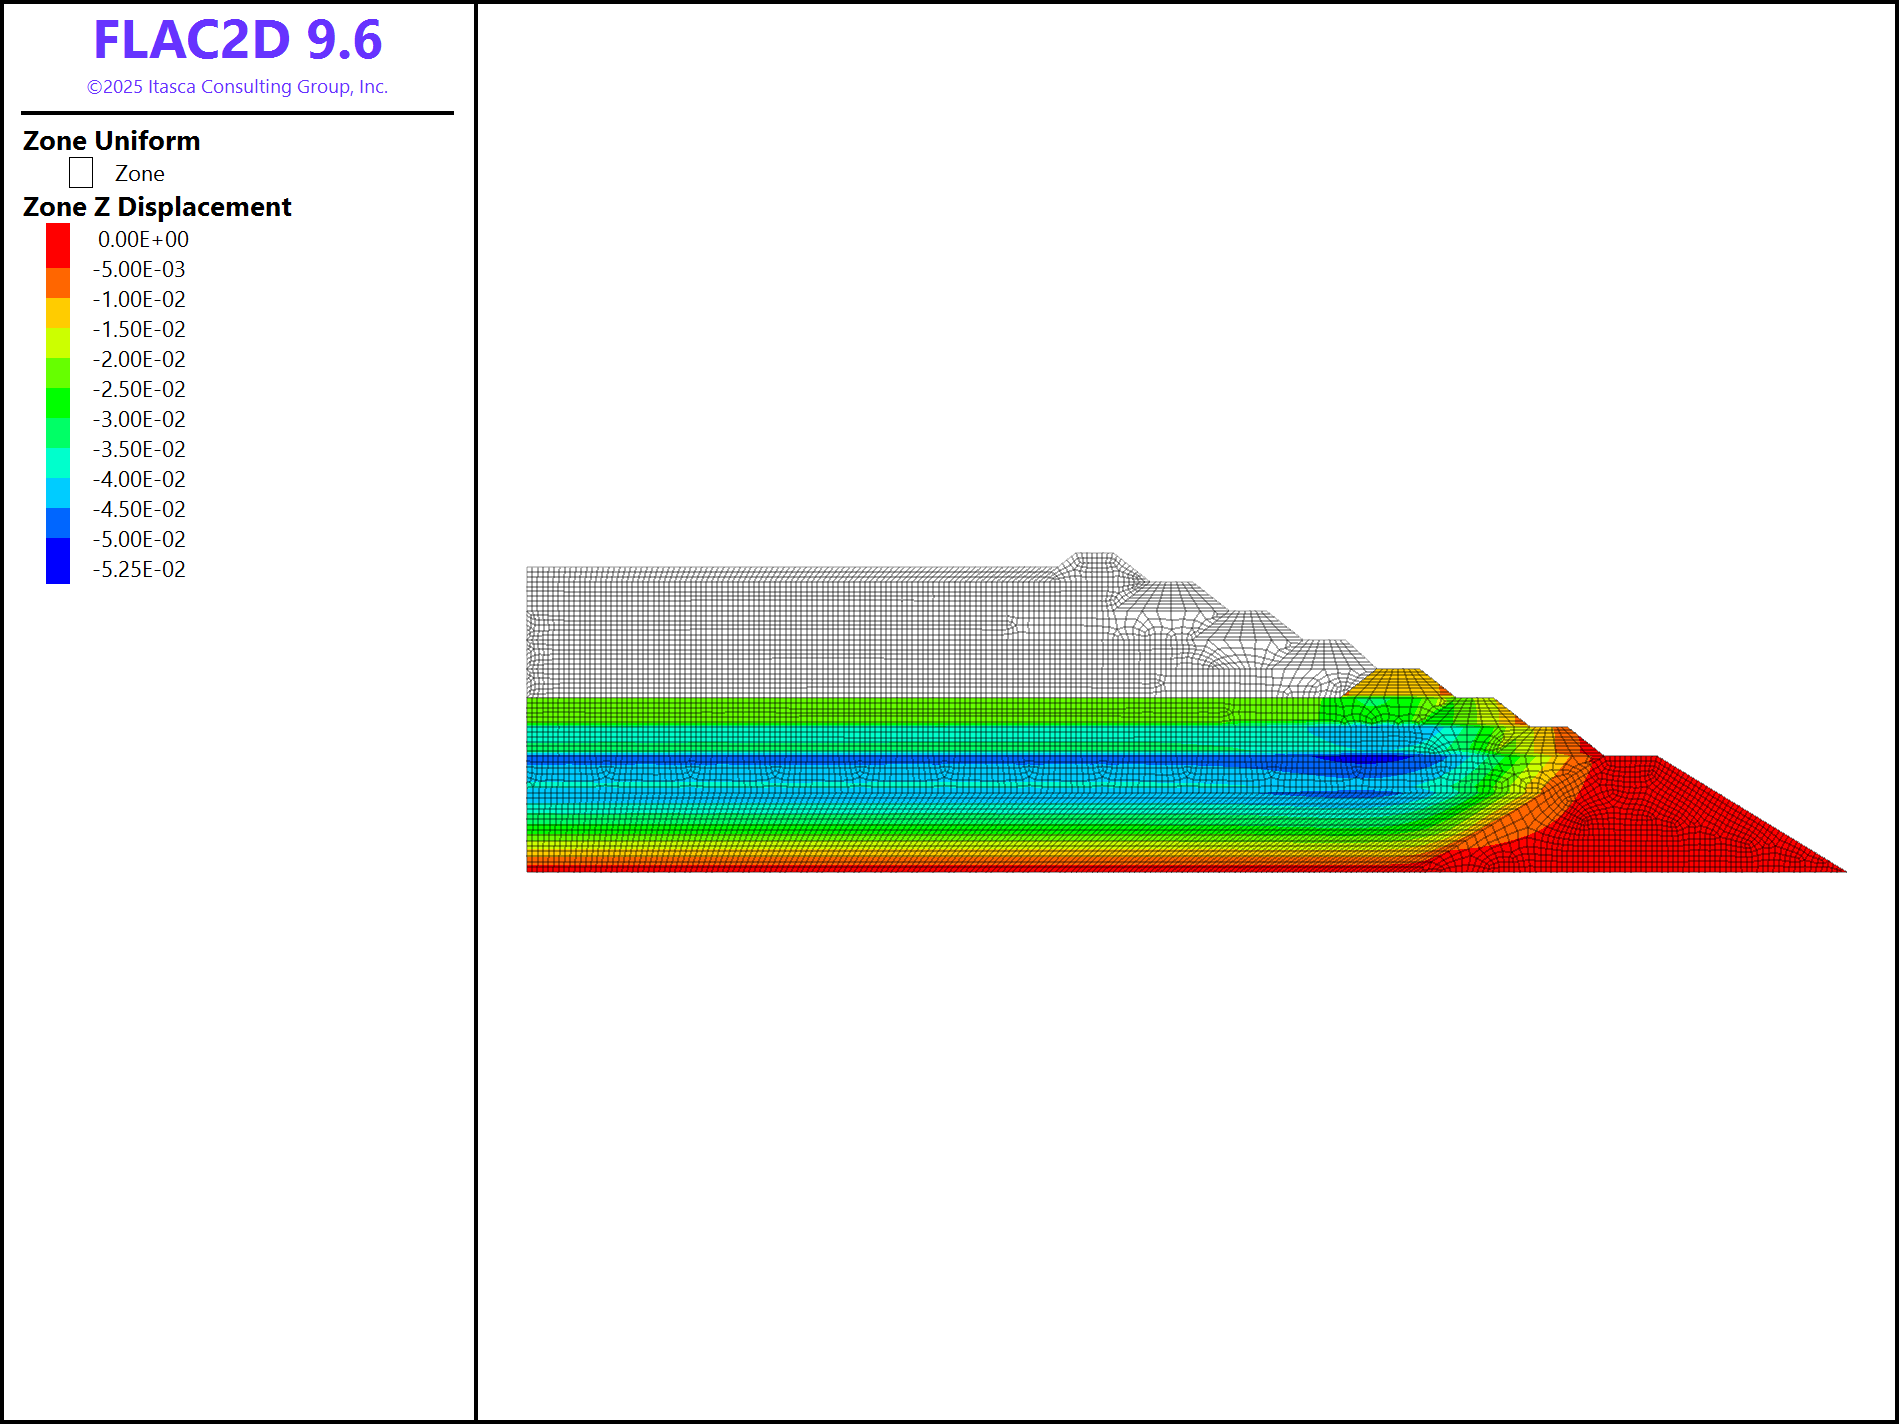Open the Itasca Consulting Group copyright text
This screenshot has height=1425, width=1900.
click(237, 87)
